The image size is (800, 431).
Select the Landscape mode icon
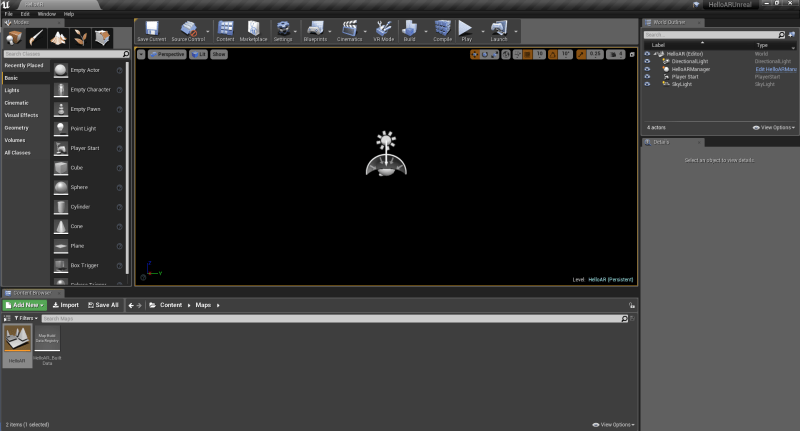coord(58,38)
